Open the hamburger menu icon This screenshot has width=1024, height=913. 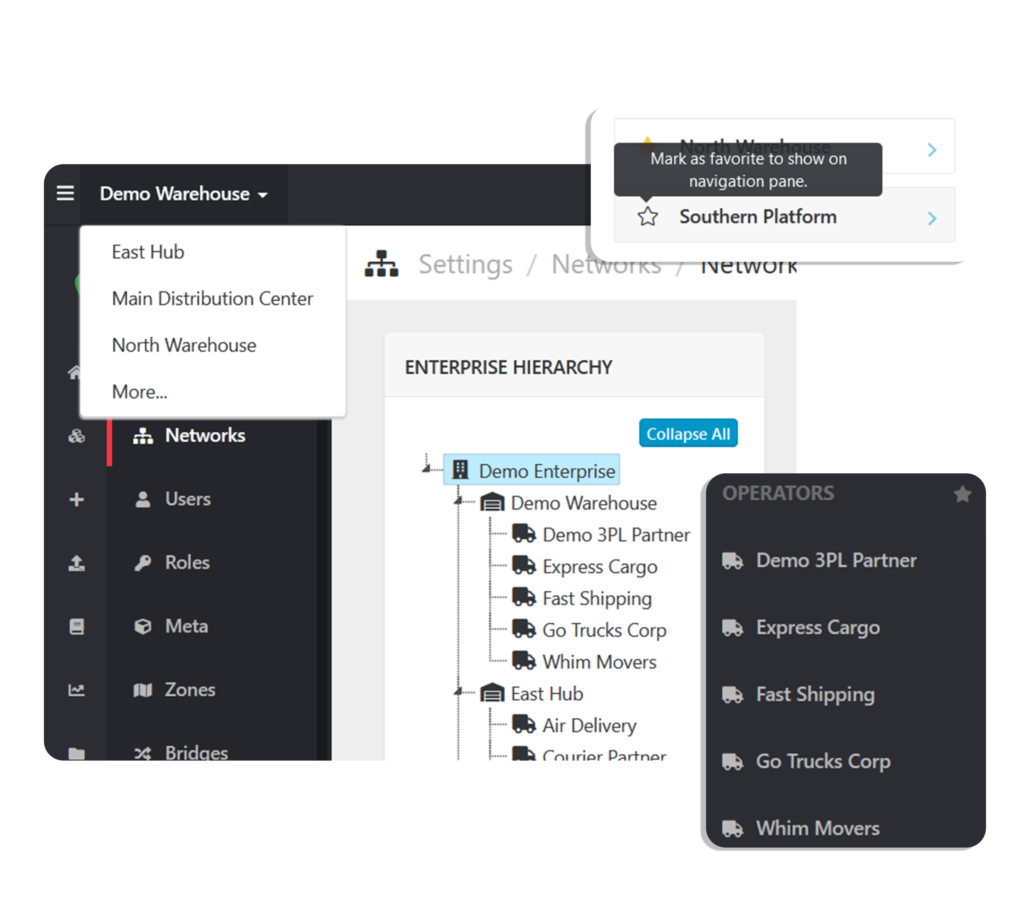tap(65, 193)
